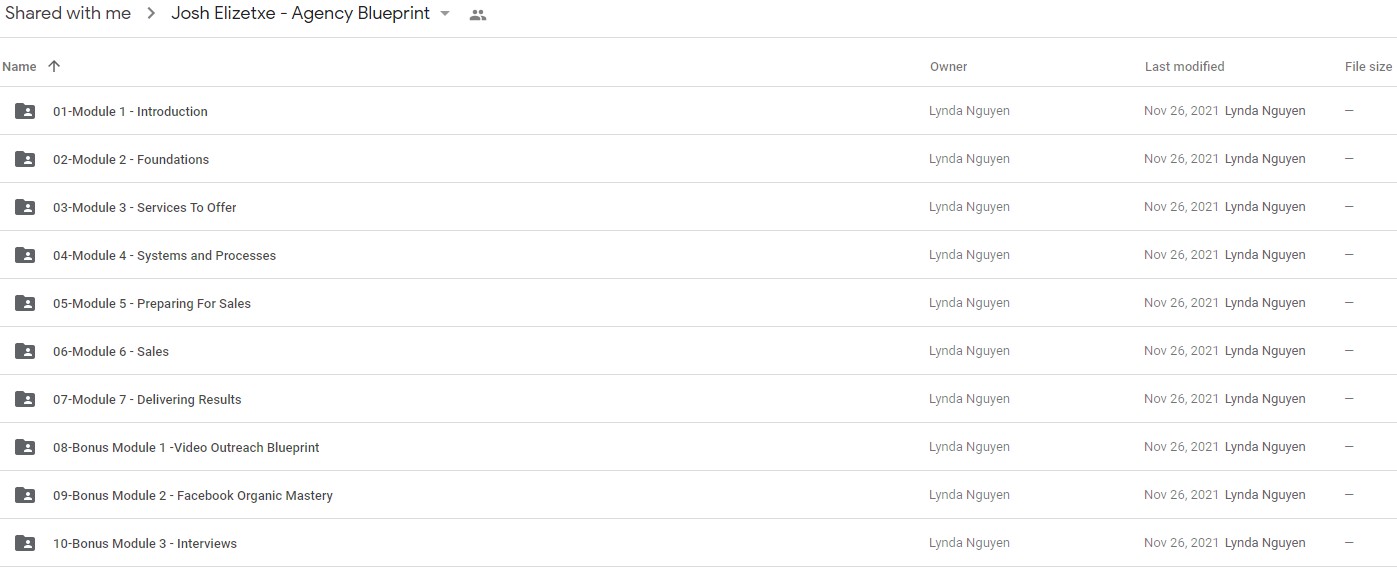
Task: Click the shared folder icon for Module 1 - Introduction
Action: coord(25,111)
